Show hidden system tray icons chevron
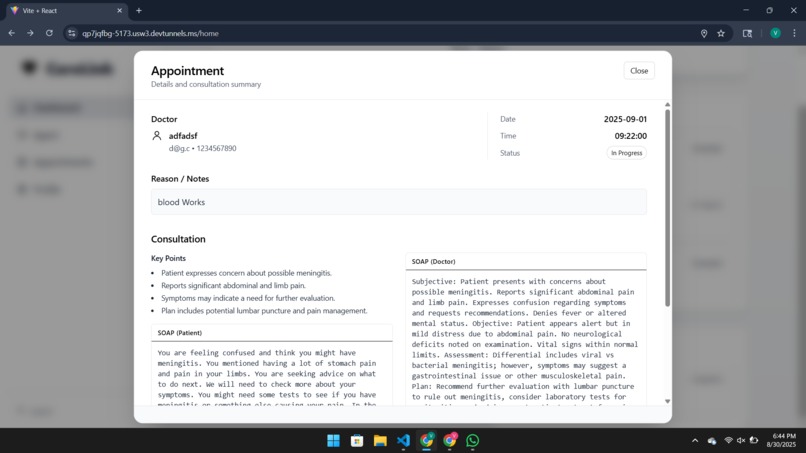The image size is (806, 453). (695, 441)
